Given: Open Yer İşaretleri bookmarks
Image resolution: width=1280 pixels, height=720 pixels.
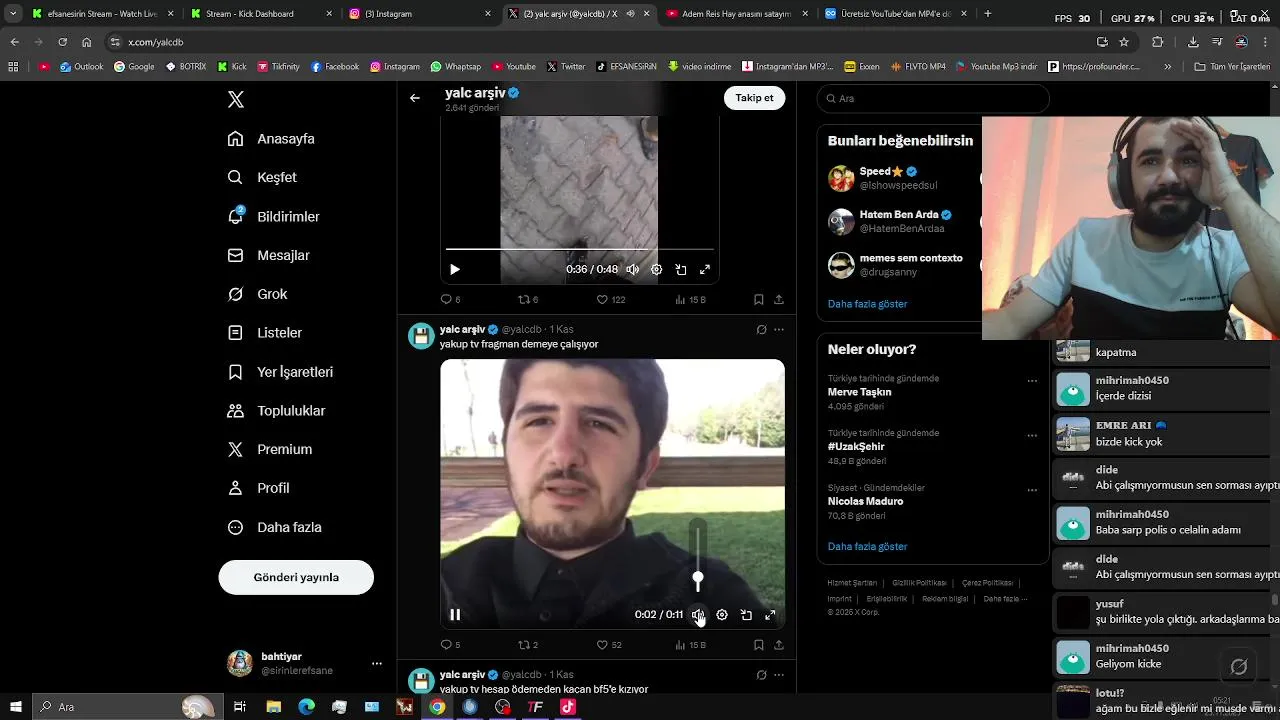Looking at the screenshot, I should (280, 371).
